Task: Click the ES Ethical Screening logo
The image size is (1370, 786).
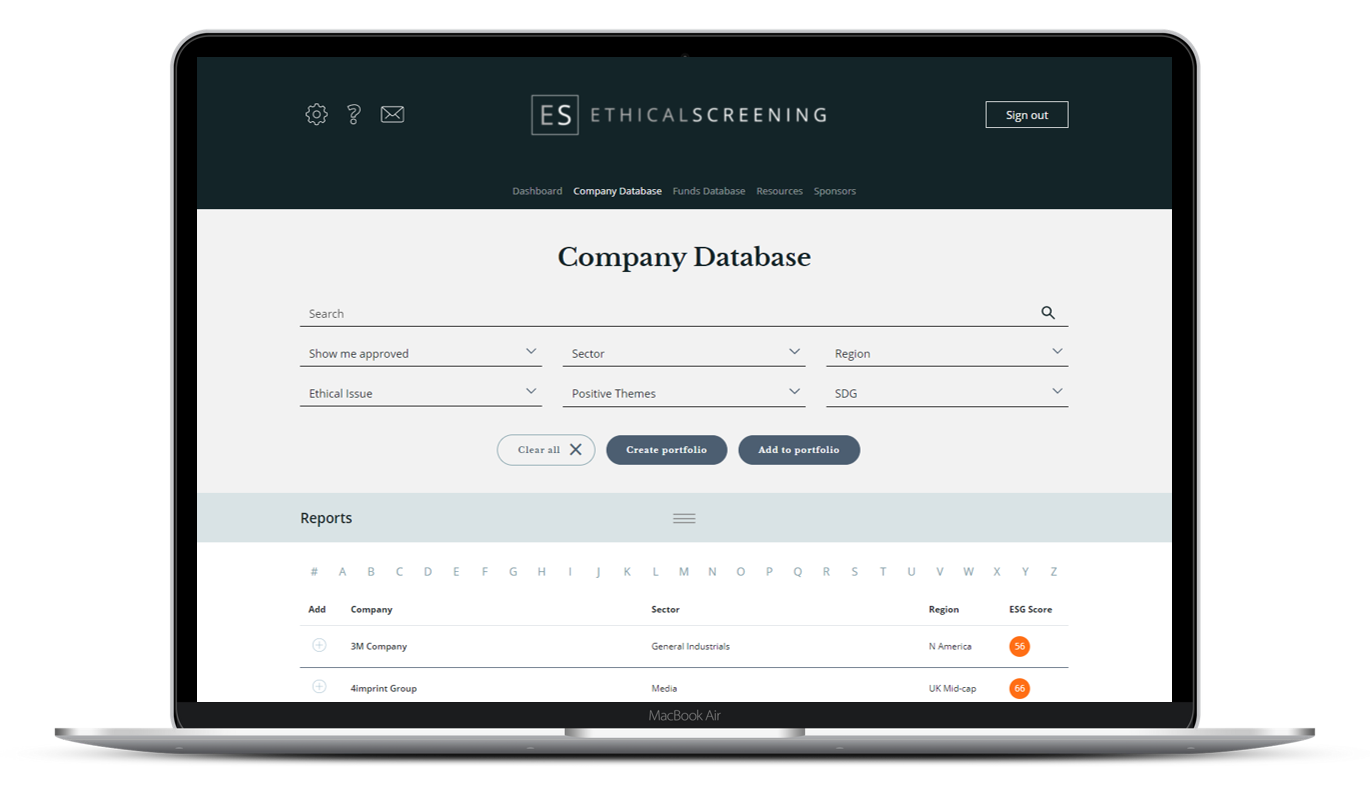Action: (x=679, y=115)
